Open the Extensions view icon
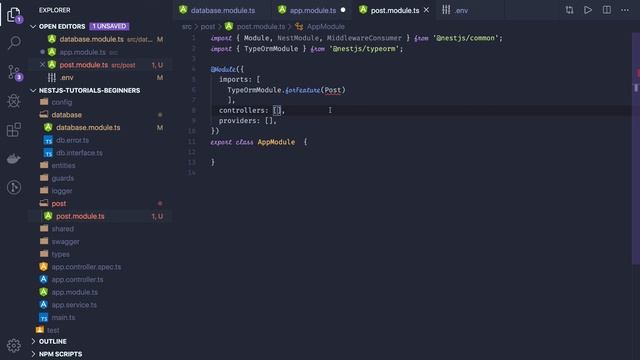The height and width of the screenshot is (360, 640). (14, 130)
